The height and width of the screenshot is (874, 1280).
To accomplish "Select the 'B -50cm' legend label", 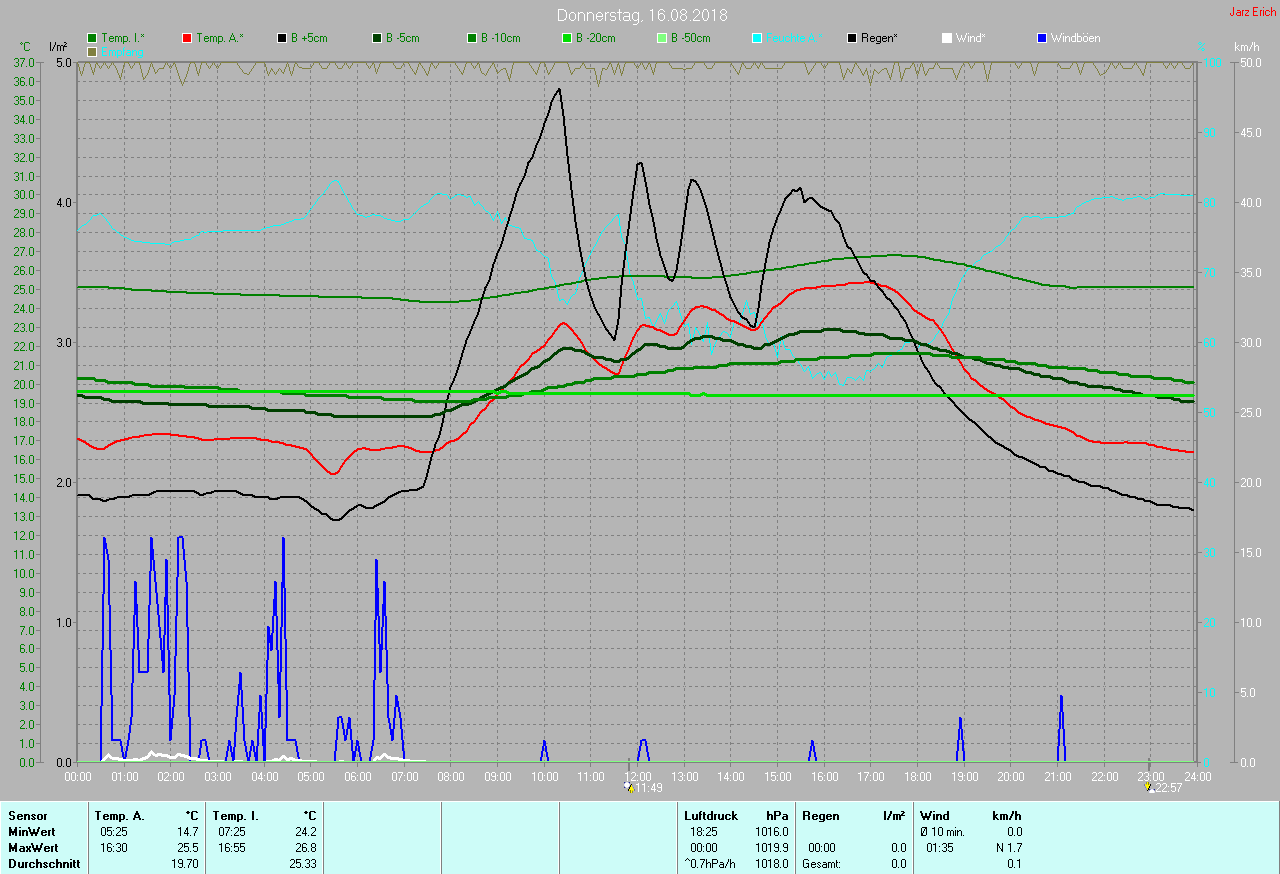I will [691, 38].
